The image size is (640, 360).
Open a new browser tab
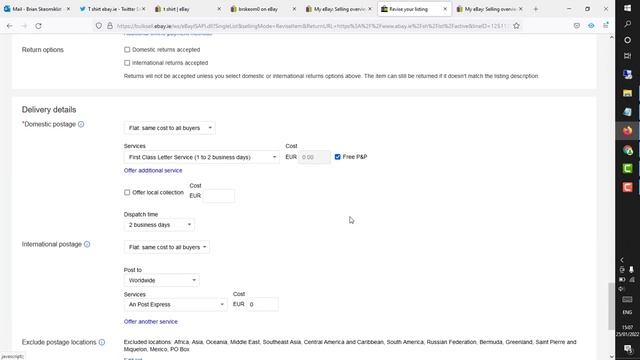click(x=536, y=9)
